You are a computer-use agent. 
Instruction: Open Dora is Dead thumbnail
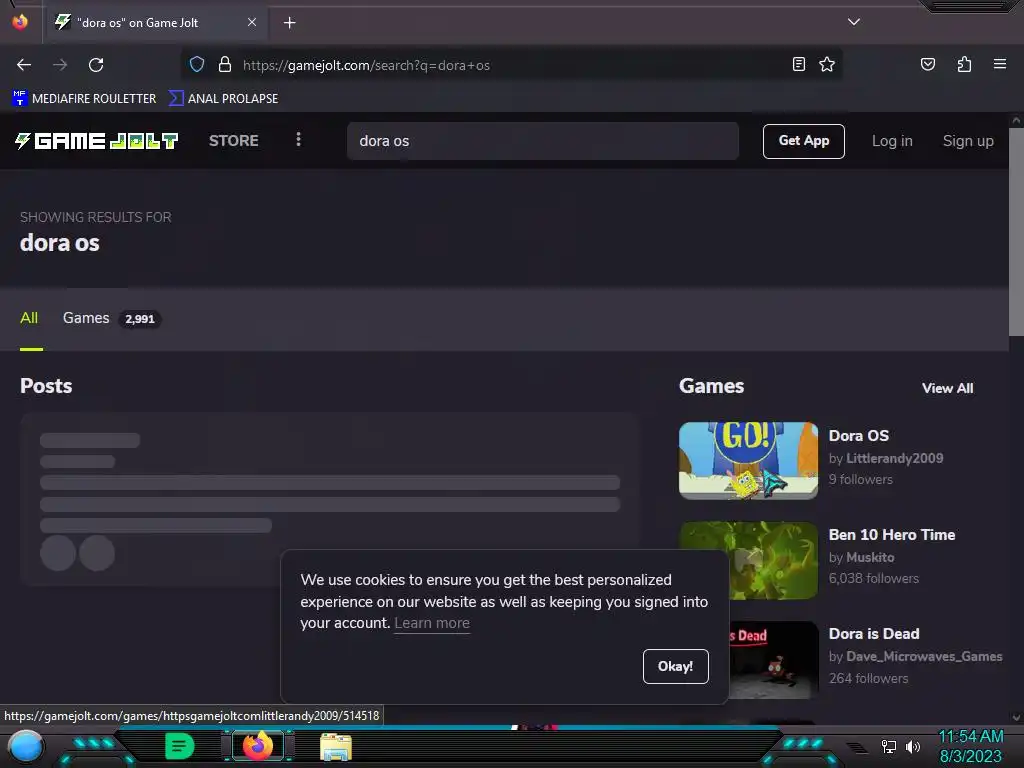click(773, 660)
